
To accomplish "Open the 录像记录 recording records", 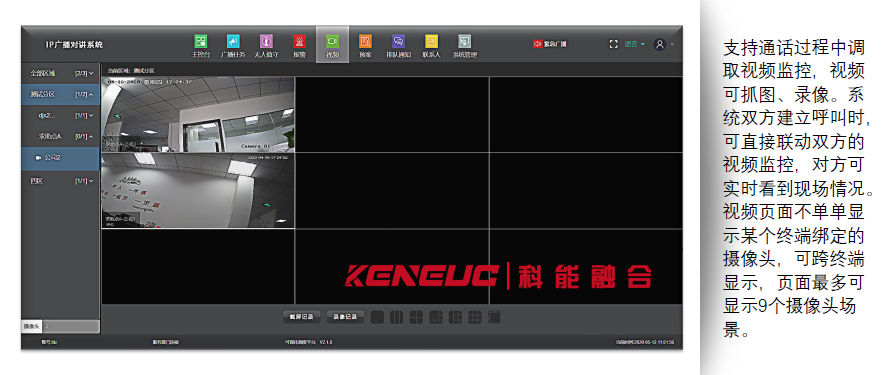I will pos(345,317).
